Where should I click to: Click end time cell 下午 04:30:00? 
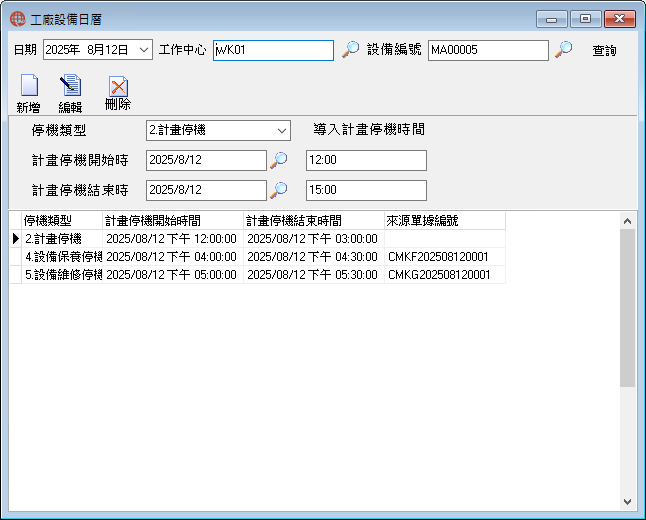point(312,257)
